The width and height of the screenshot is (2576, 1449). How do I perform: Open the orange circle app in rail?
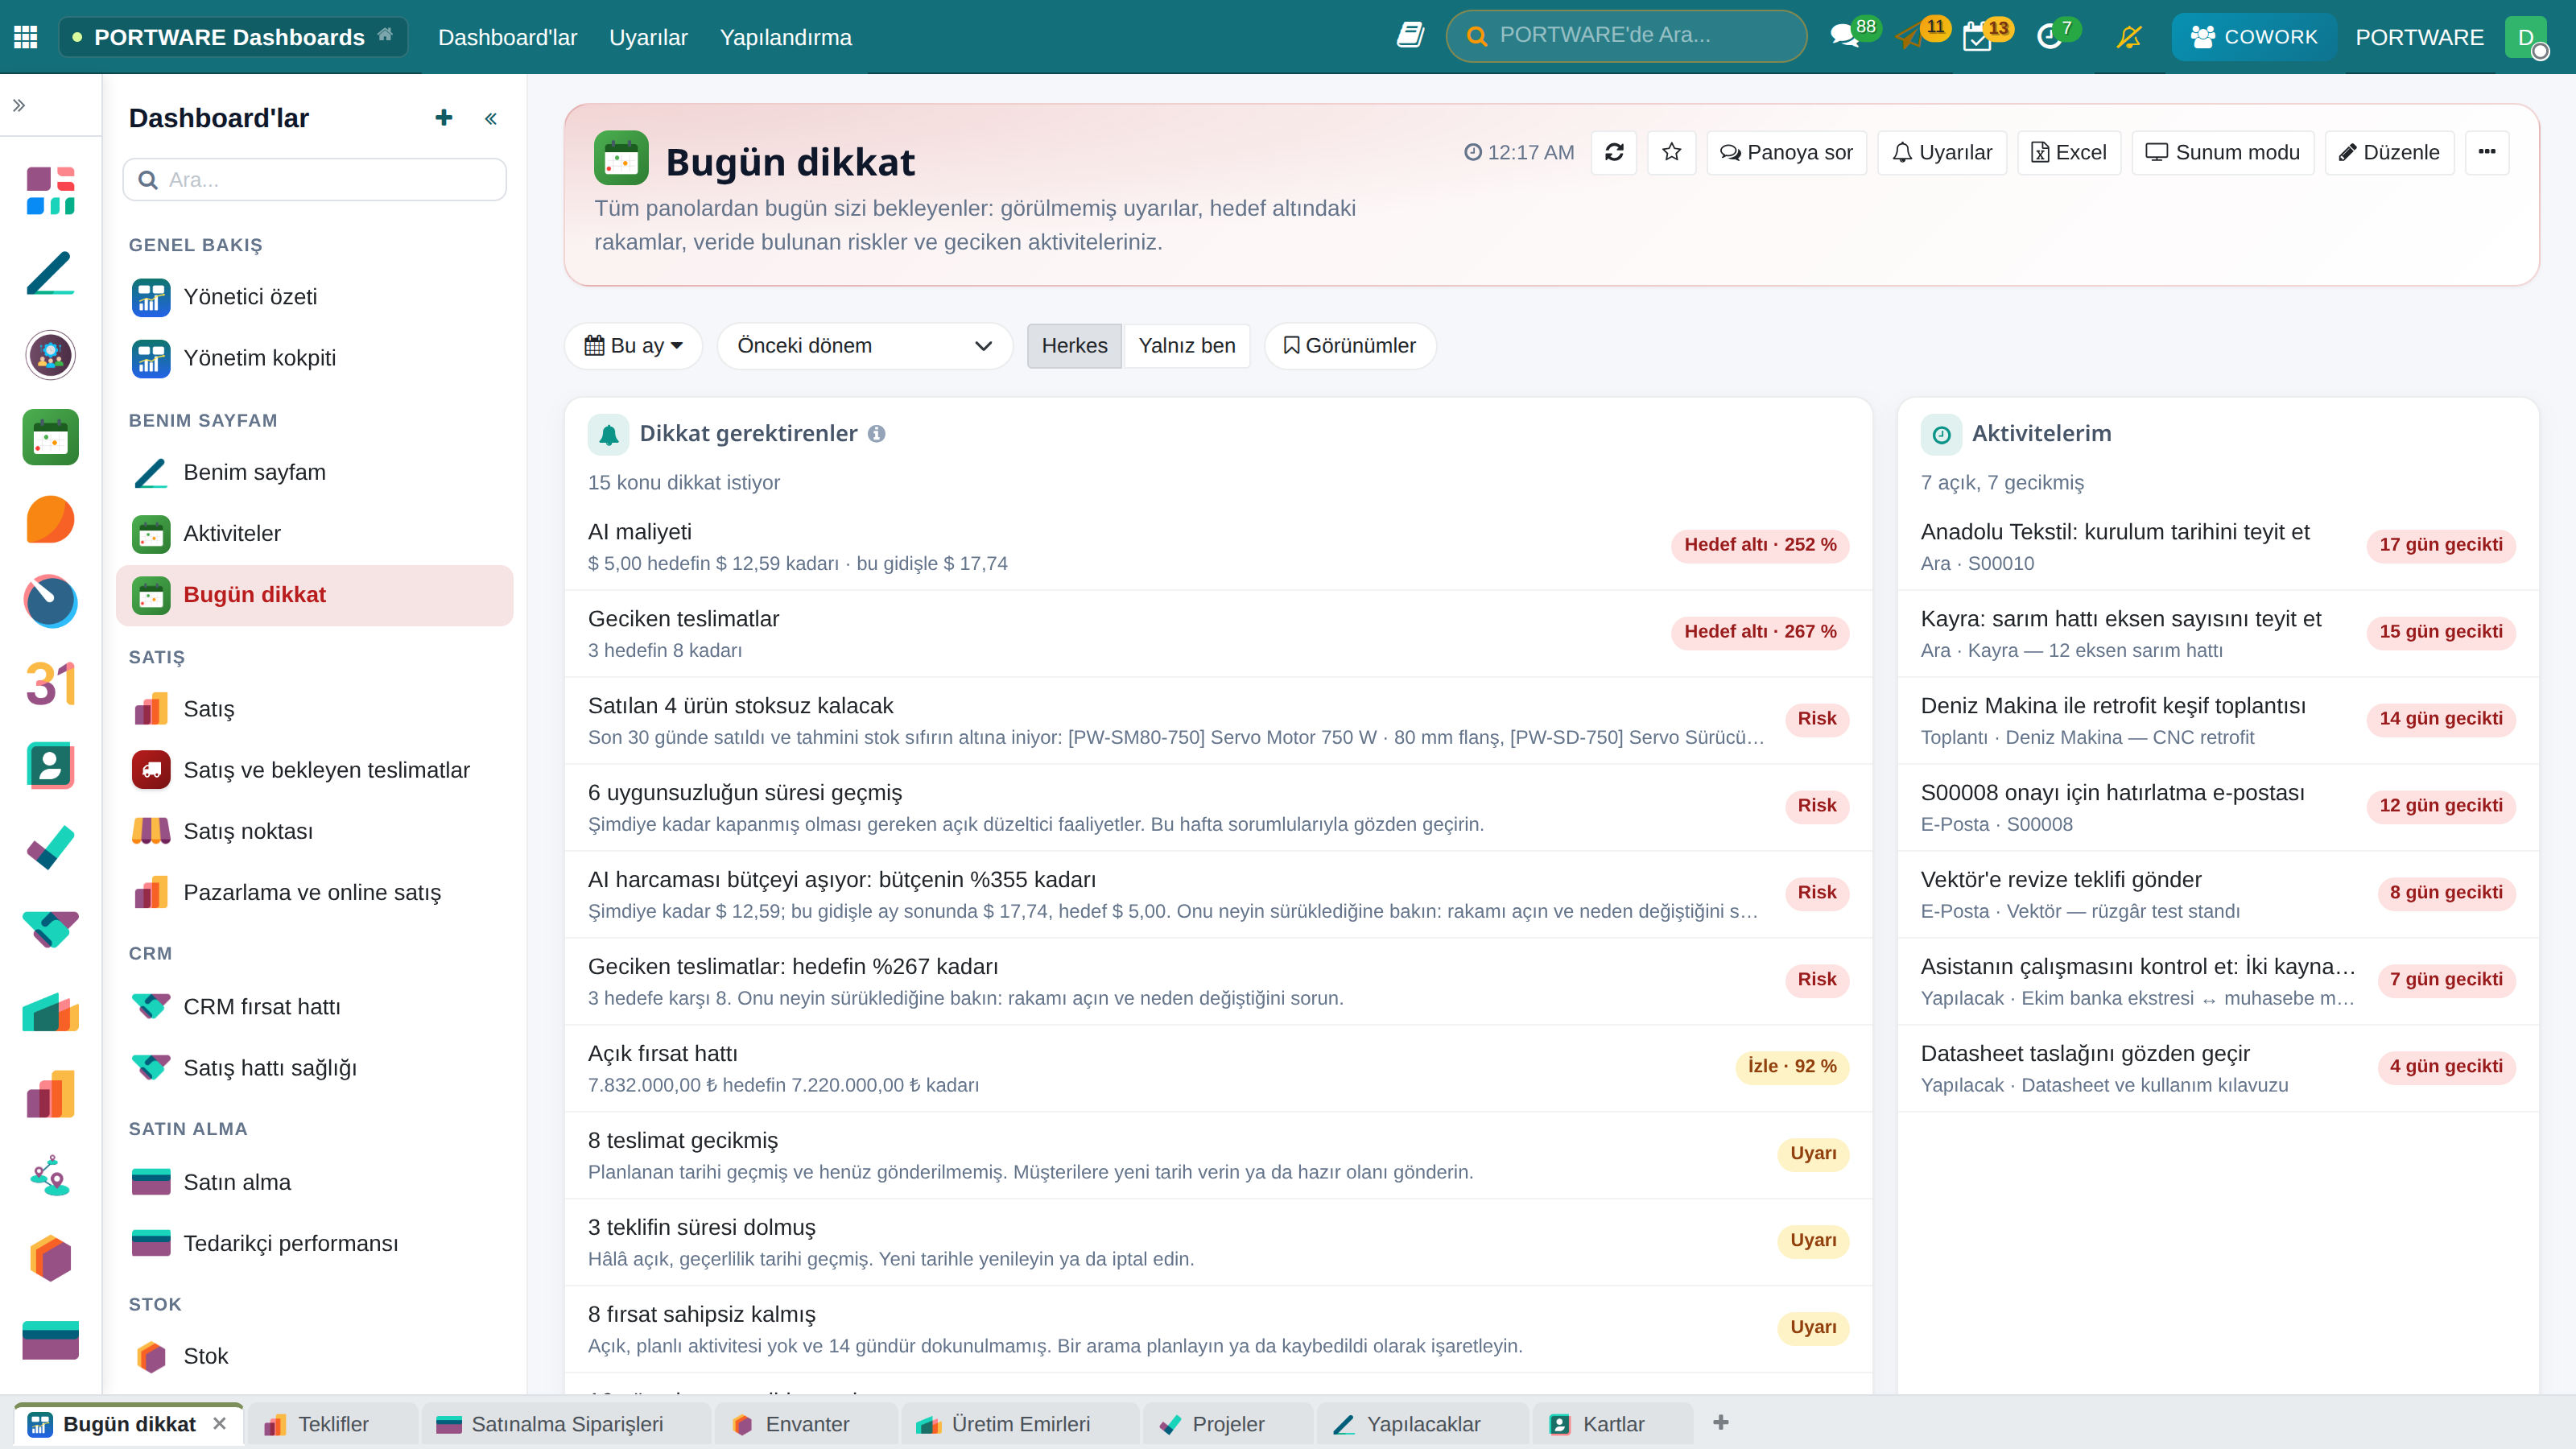point(50,520)
